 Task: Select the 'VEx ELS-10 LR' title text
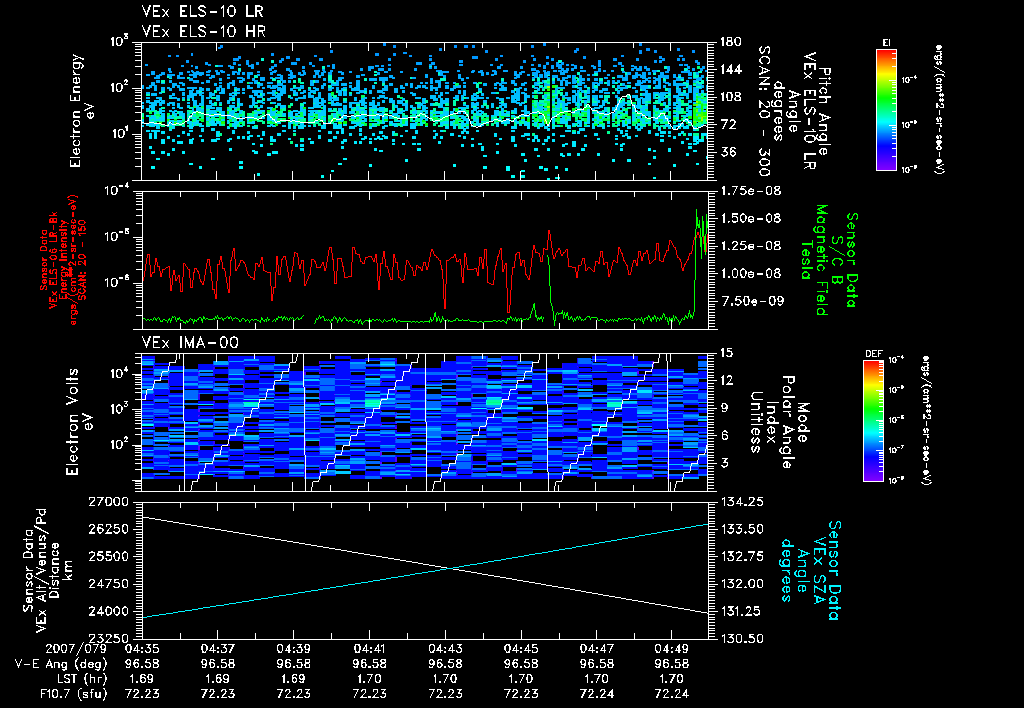(202, 12)
